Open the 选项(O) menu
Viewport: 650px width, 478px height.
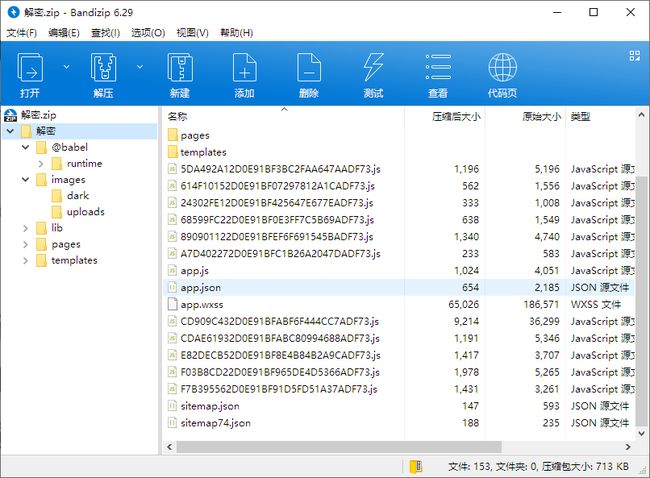coord(148,33)
